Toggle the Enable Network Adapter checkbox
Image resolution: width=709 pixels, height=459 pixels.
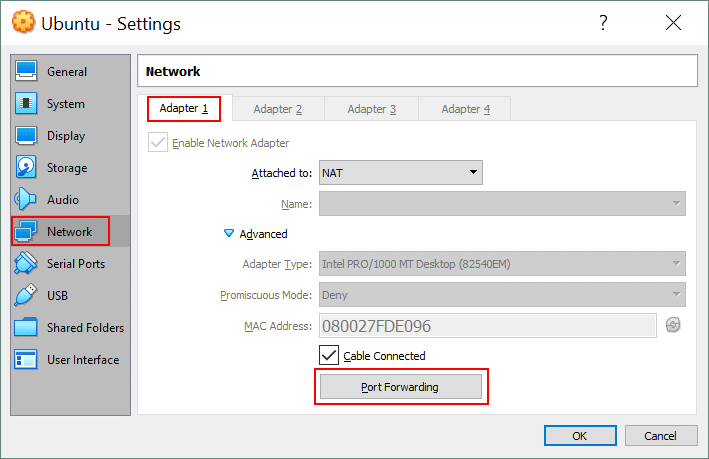click(158, 142)
